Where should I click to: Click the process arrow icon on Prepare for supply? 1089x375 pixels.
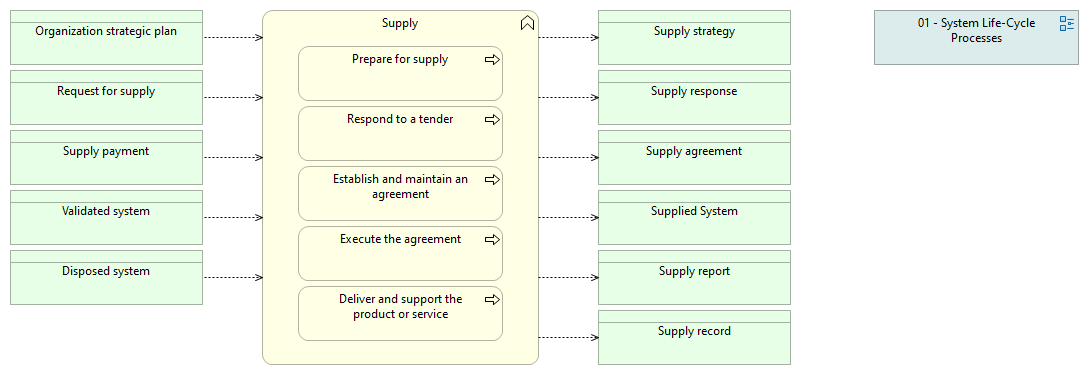coord(492,60)
